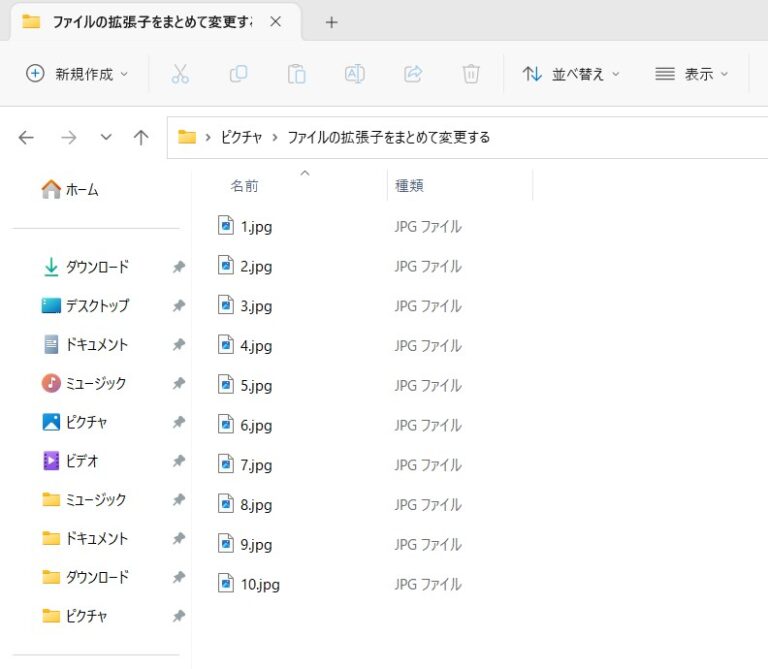Click the Cut scissors icon in toolbar

pyautogui.click(x=180, y=74)
